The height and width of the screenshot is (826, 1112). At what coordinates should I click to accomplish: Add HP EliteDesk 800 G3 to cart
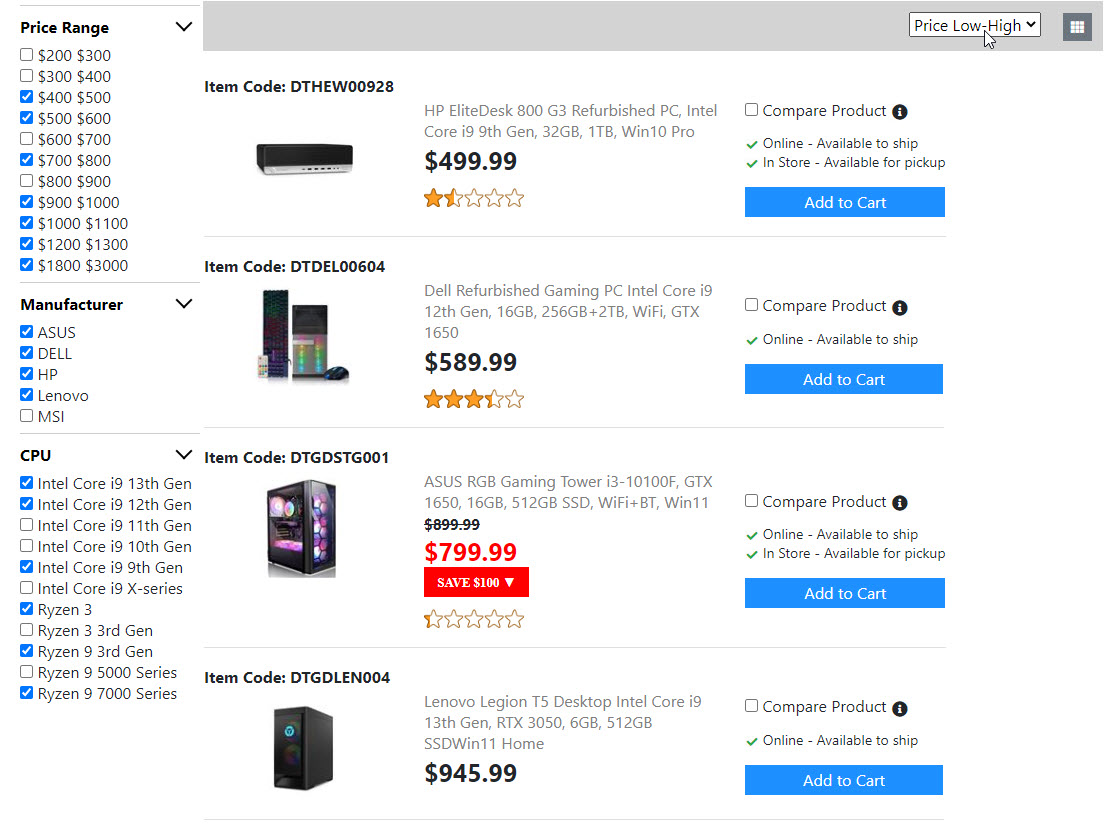click(x=844, y=202)
